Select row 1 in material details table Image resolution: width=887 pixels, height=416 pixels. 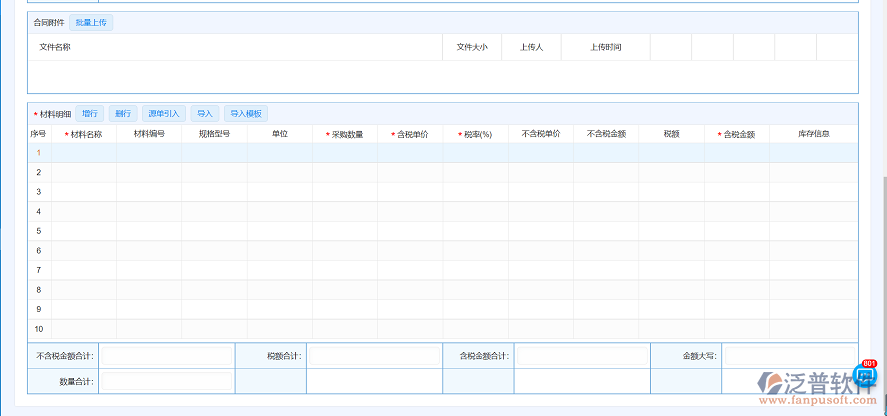click(x=39, y=153)
